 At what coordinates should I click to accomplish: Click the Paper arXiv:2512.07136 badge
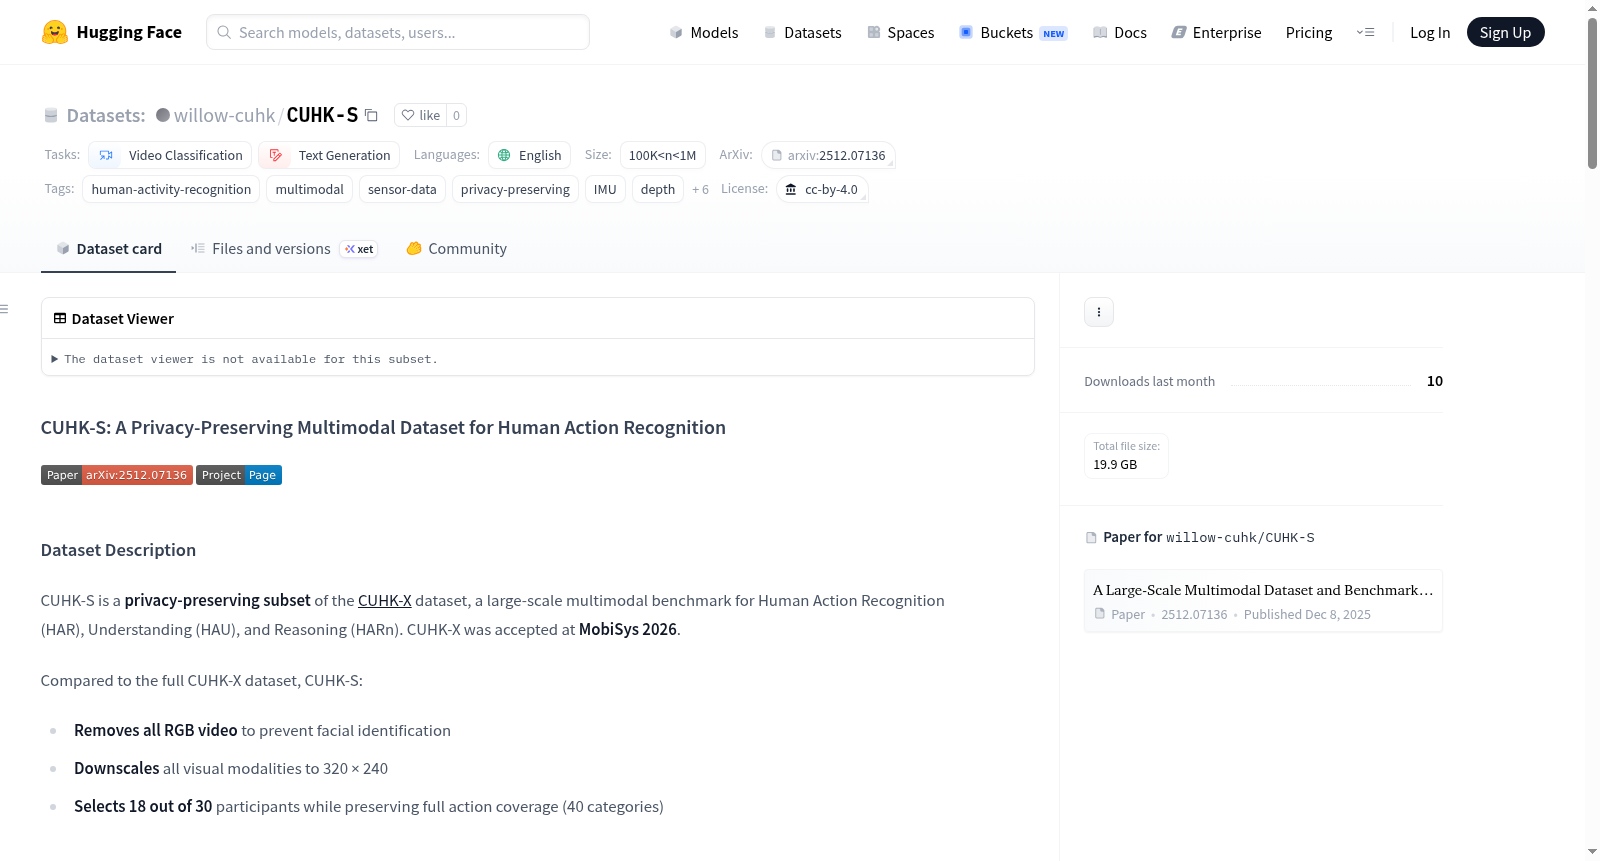(x=117, y=475)
